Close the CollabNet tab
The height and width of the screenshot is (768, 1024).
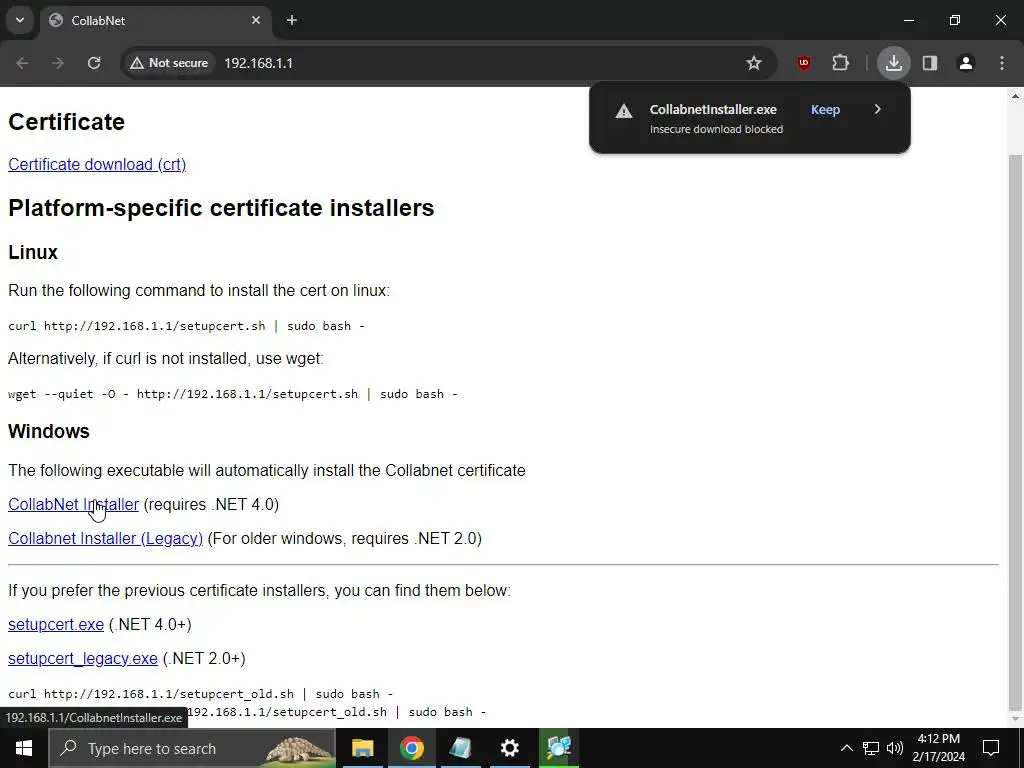point(256,20)
